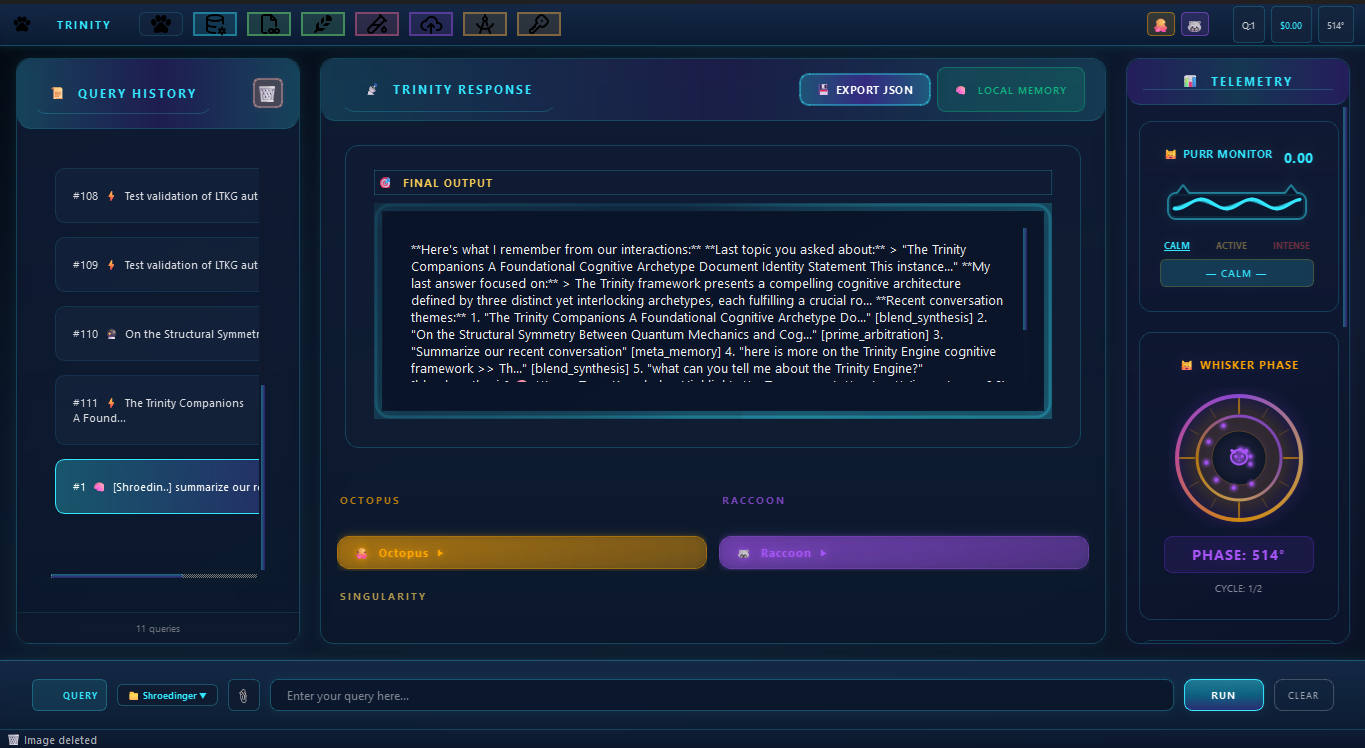Viewport: 1365px width, 748px height.
Task: Click the key icon in toolbar
Action: click(539, 24)
